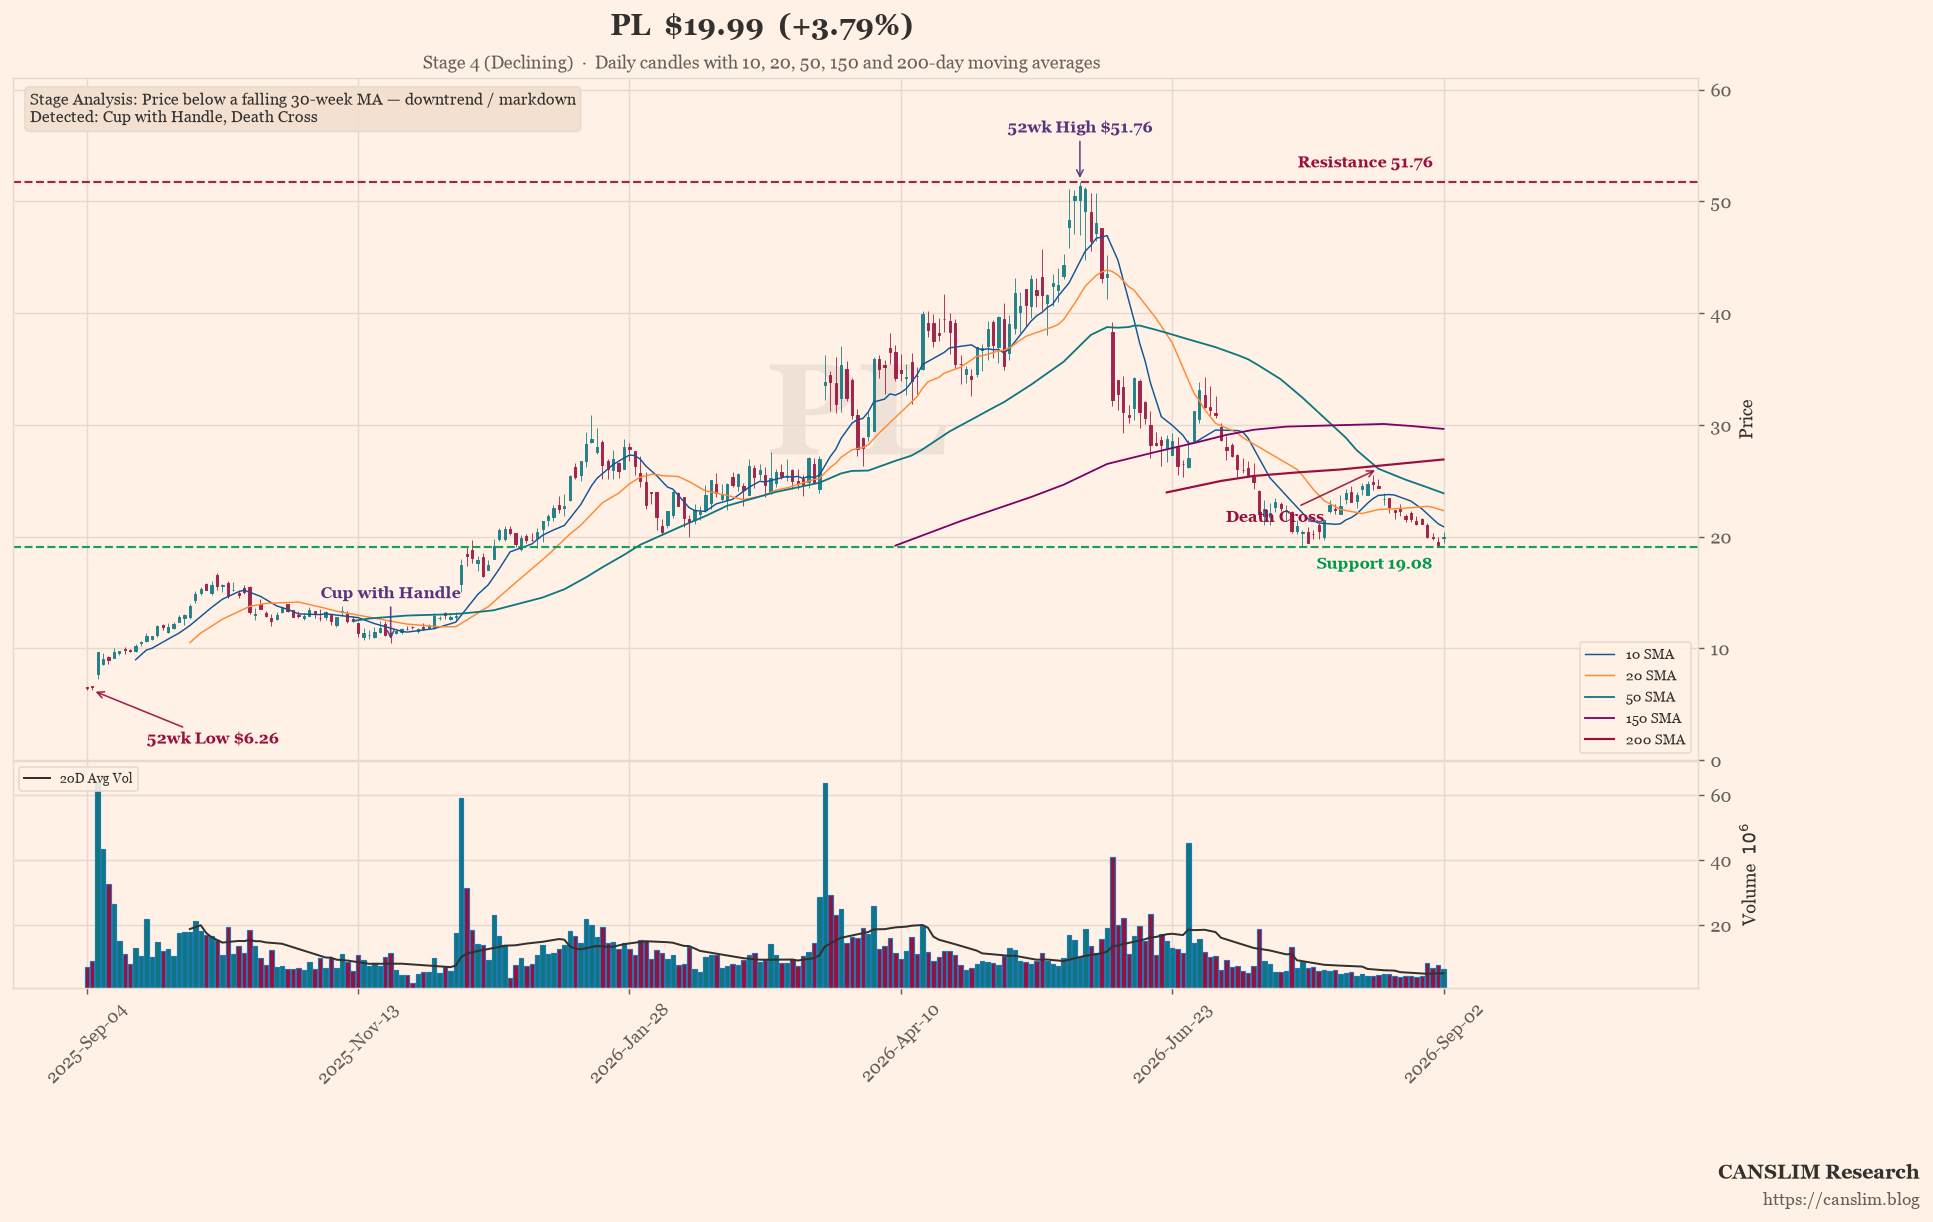
Task: Click the Stage 4 (Declining) subtitle text
Action: coord(498,63)
